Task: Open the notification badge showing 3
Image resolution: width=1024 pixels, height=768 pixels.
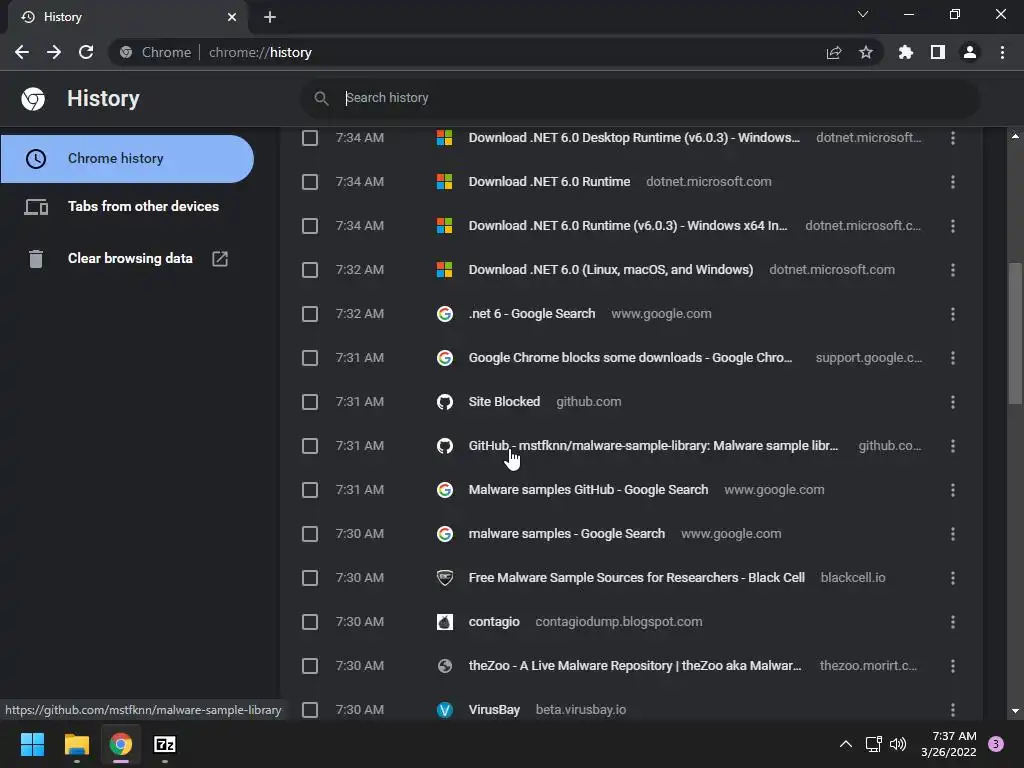Action: (x=996, y=744)
